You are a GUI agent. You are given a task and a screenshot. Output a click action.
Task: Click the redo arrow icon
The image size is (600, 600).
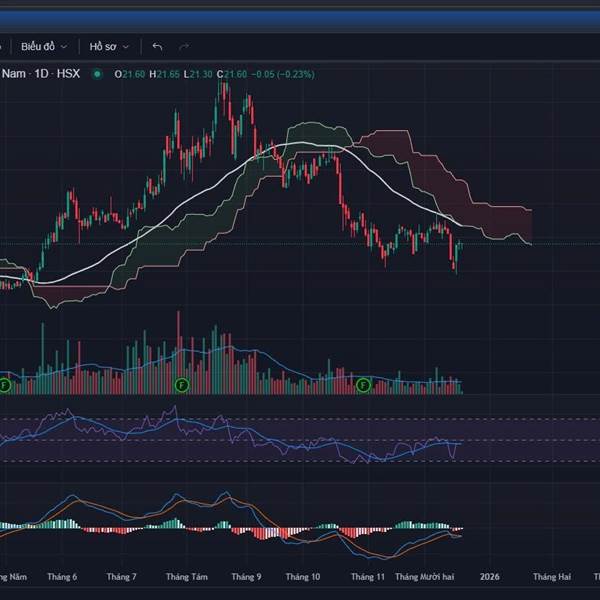pos(183,46)
